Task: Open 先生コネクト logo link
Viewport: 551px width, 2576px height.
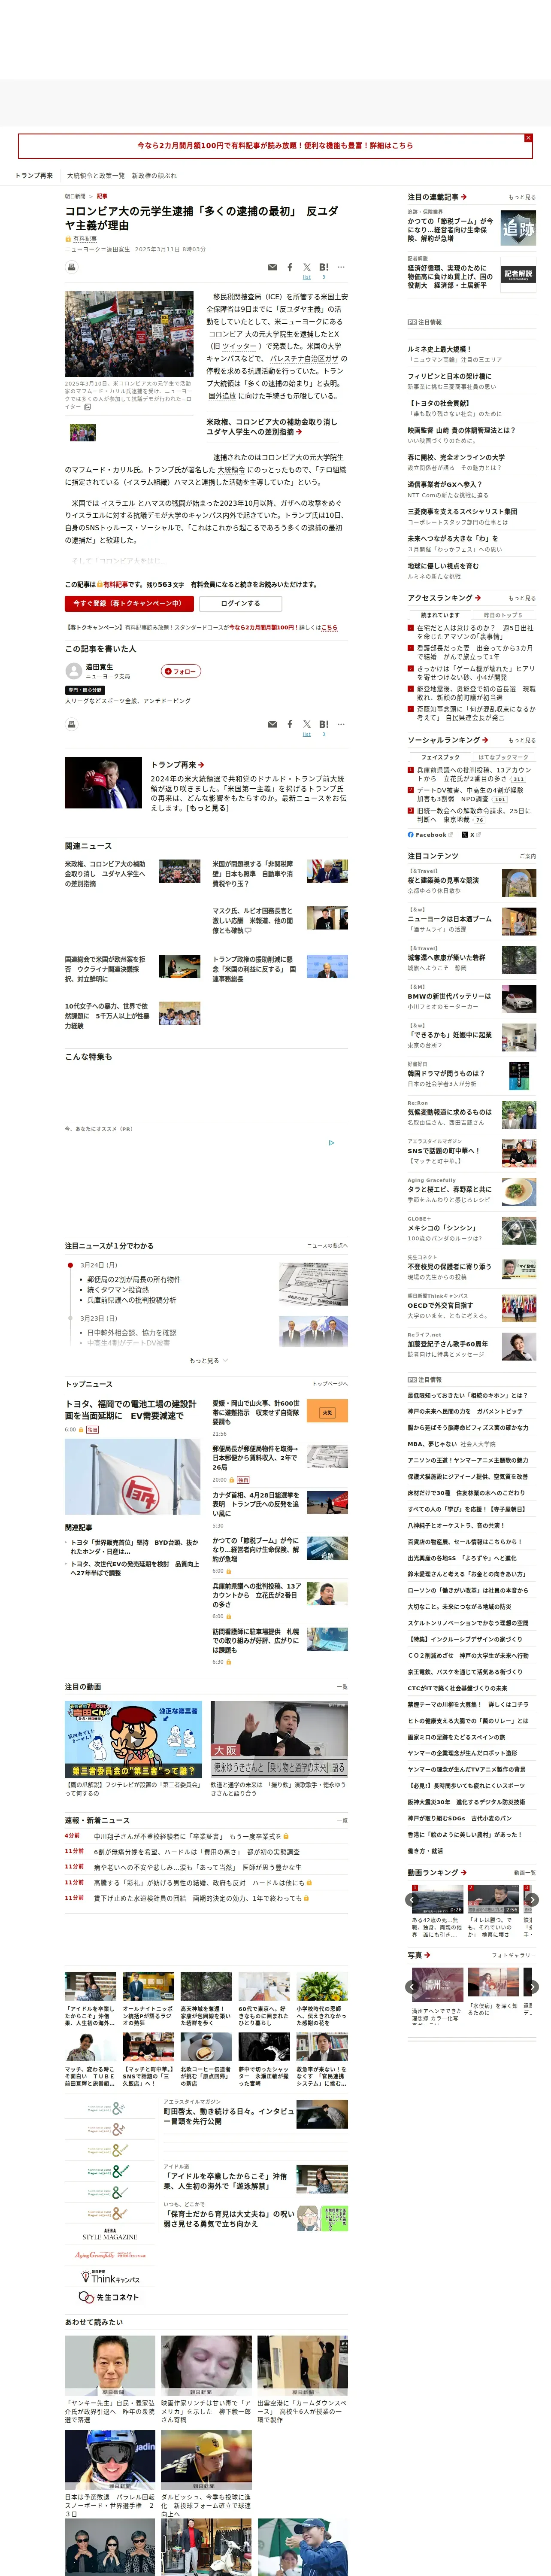Action: (x=110, y=2297)
